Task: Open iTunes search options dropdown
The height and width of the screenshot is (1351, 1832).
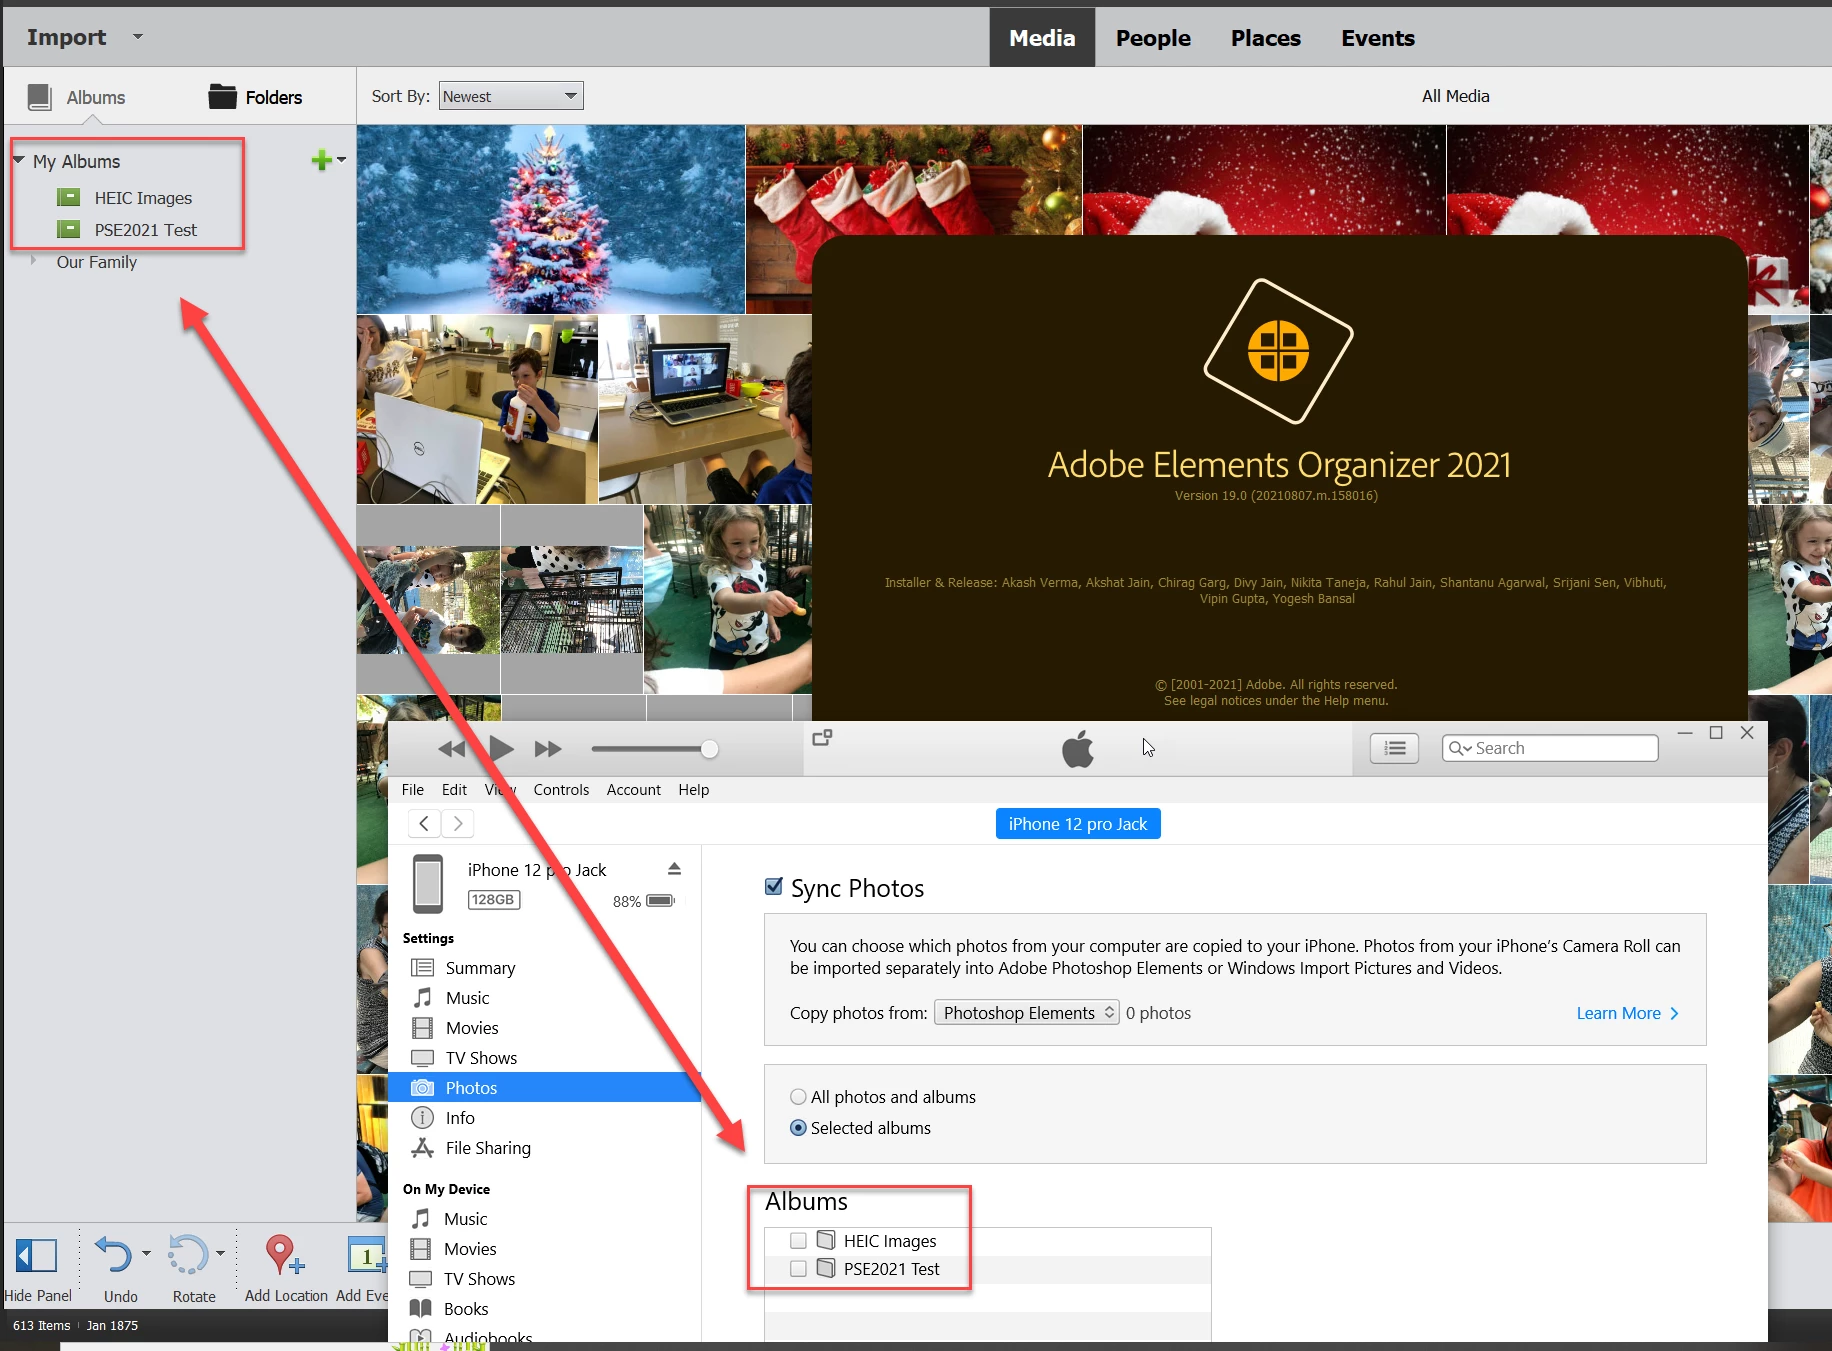Action: 1460,748
